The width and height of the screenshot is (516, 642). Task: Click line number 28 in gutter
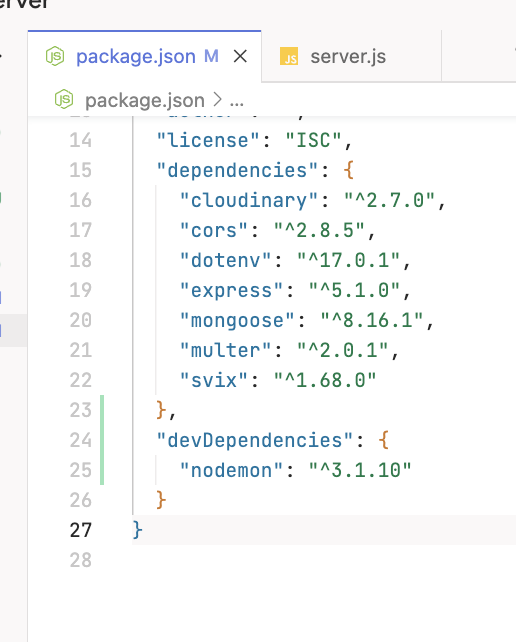click(80, 560)
